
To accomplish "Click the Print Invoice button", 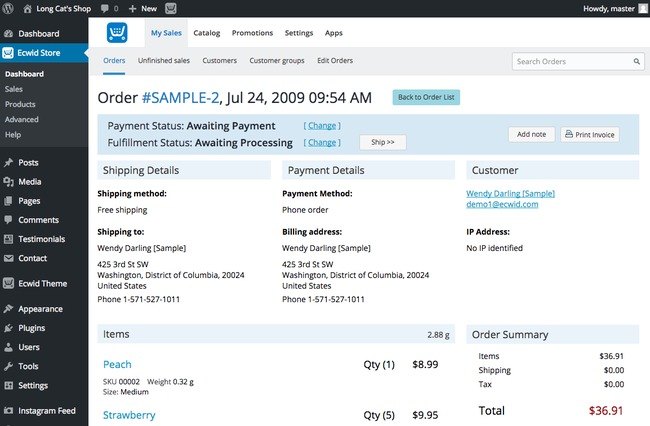I will tap(590, 134).
